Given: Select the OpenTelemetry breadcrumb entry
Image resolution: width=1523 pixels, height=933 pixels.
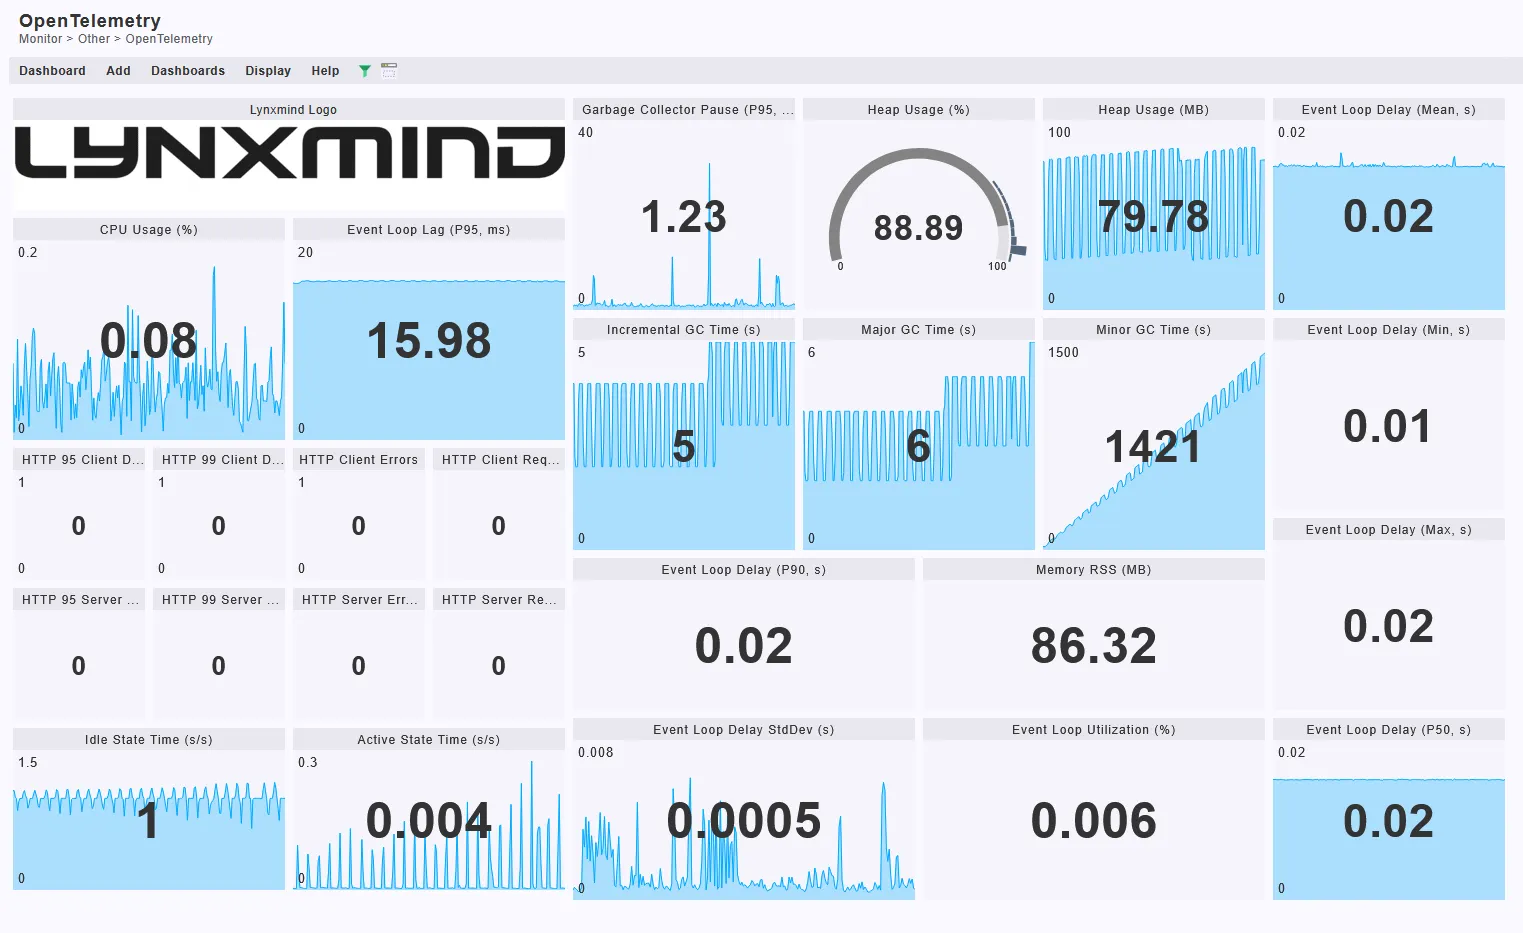Looking at the screenshot, I should [x=169, y=38].
